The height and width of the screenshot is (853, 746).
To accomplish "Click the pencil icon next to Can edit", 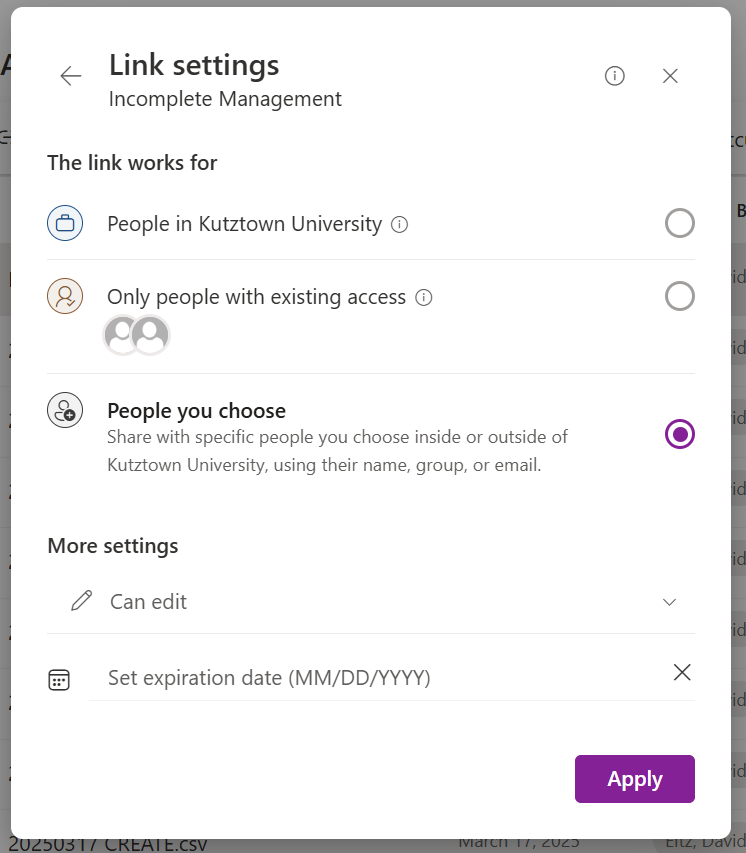I will pos(81,601).
